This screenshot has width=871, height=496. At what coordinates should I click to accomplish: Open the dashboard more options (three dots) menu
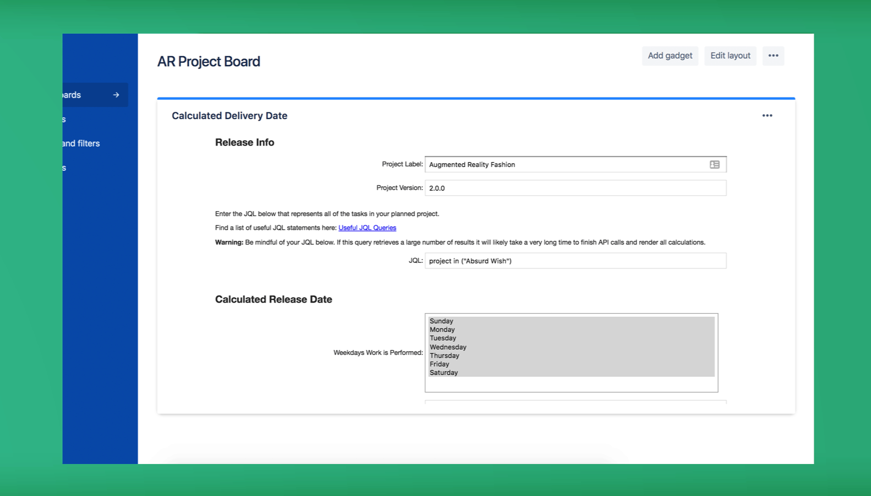[x=773, y=56]
